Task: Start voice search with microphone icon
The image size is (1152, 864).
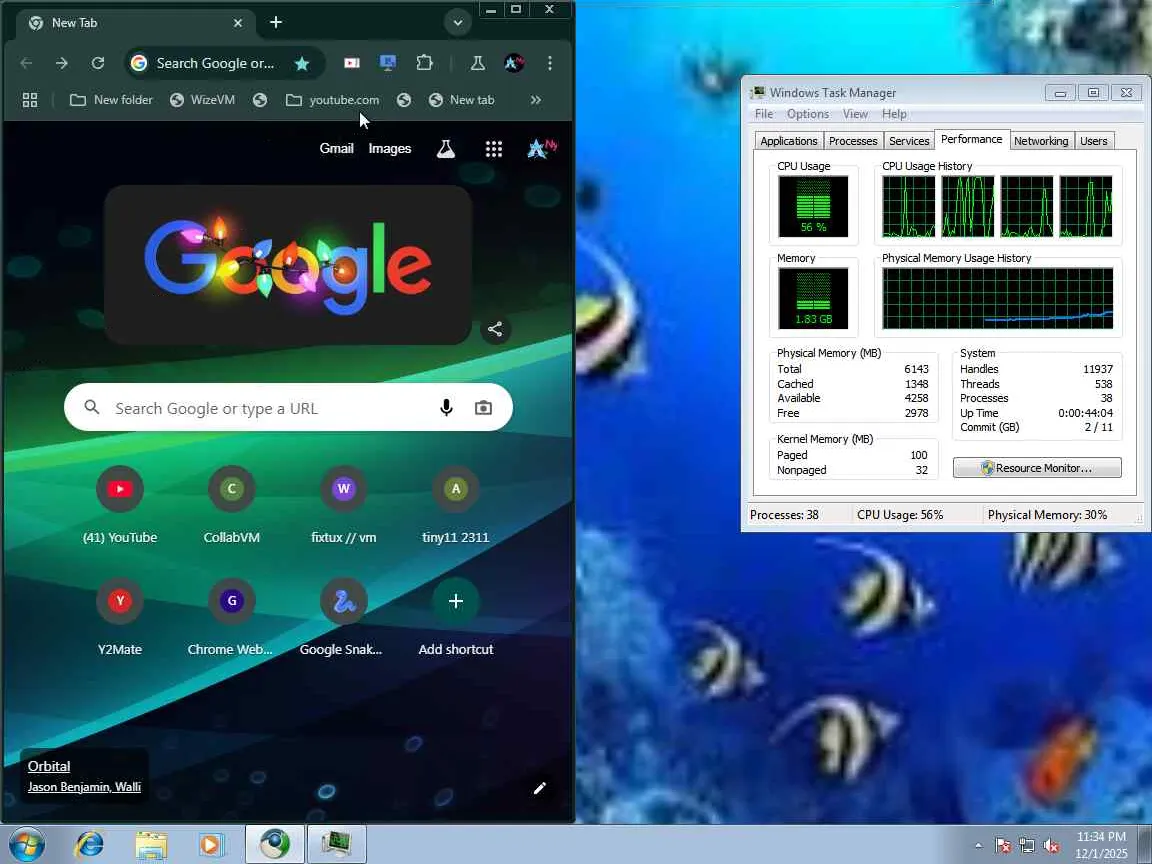Action: pos(446,408)
